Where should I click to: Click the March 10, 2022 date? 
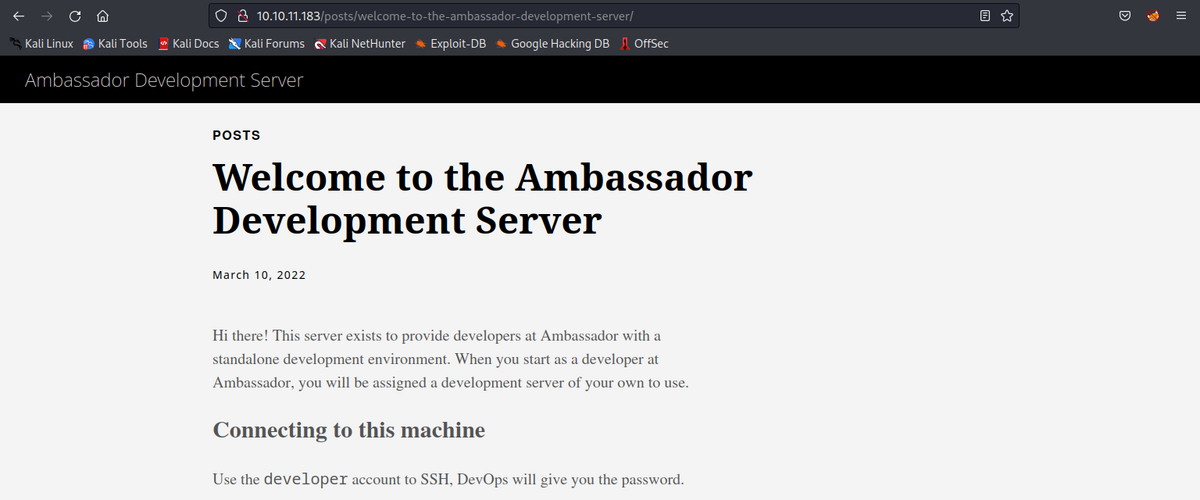coord(259,275)
